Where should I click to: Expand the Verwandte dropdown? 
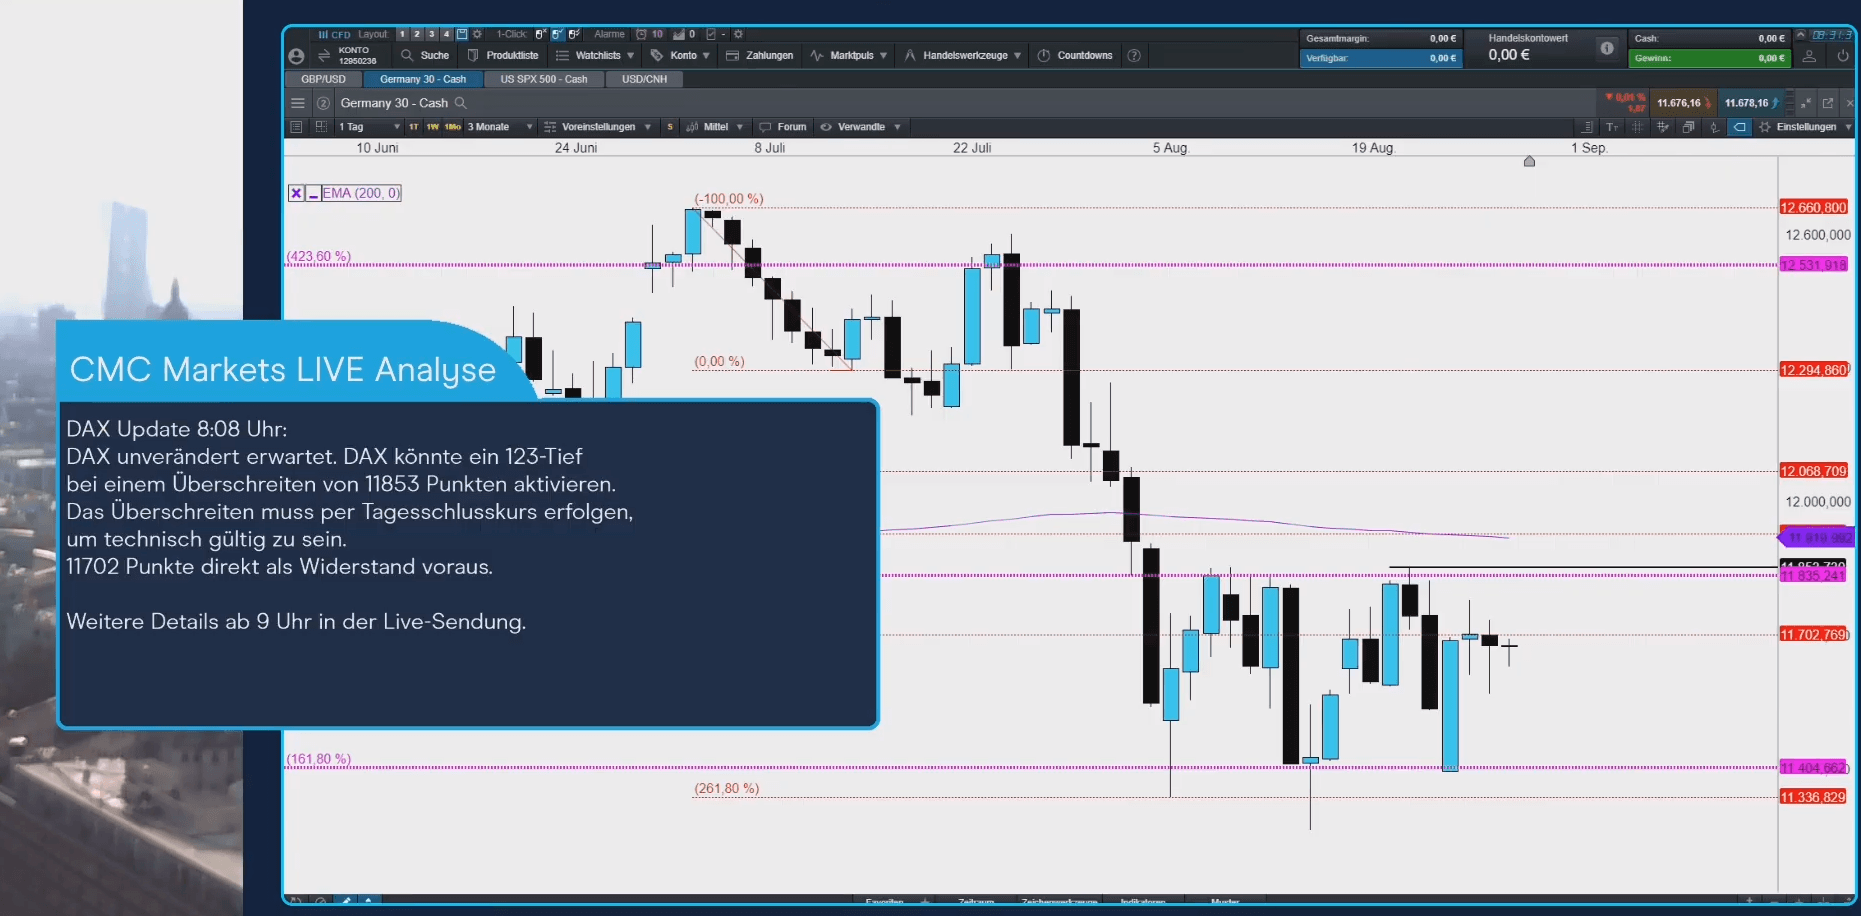[x=860, y=127]
